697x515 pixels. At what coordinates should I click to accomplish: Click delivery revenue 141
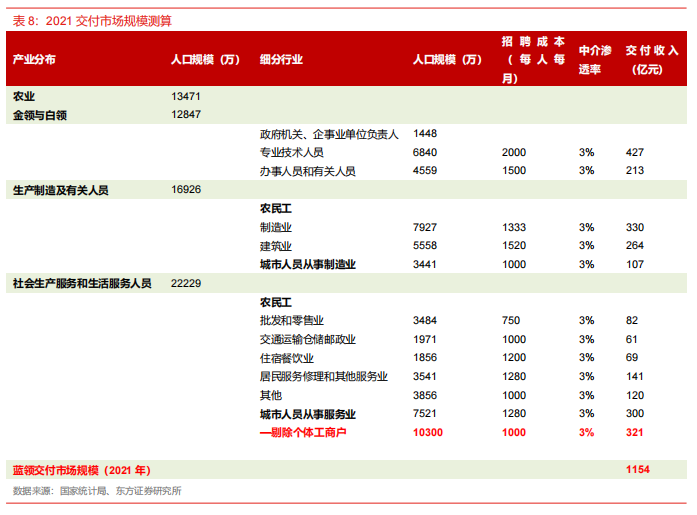[x=635, y=377]
